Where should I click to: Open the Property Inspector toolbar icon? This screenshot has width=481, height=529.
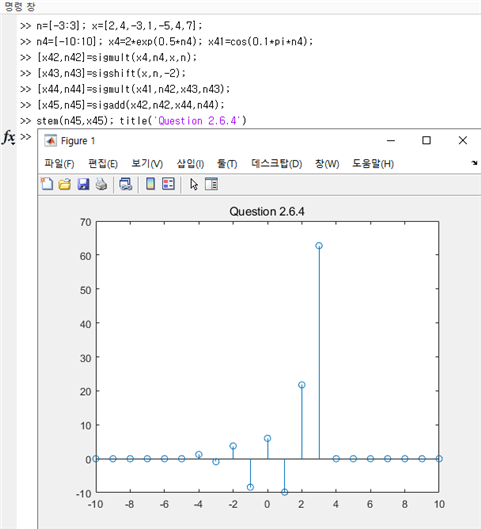(x=211, y=184)
